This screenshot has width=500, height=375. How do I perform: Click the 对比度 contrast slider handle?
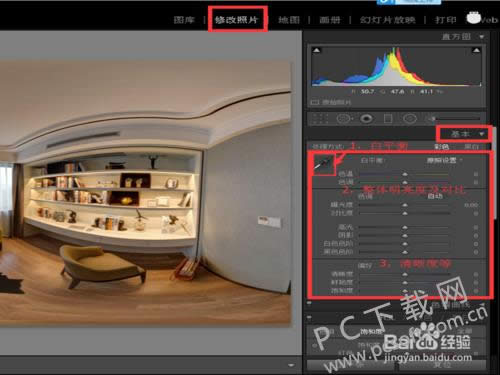click(x=405, y=213)
